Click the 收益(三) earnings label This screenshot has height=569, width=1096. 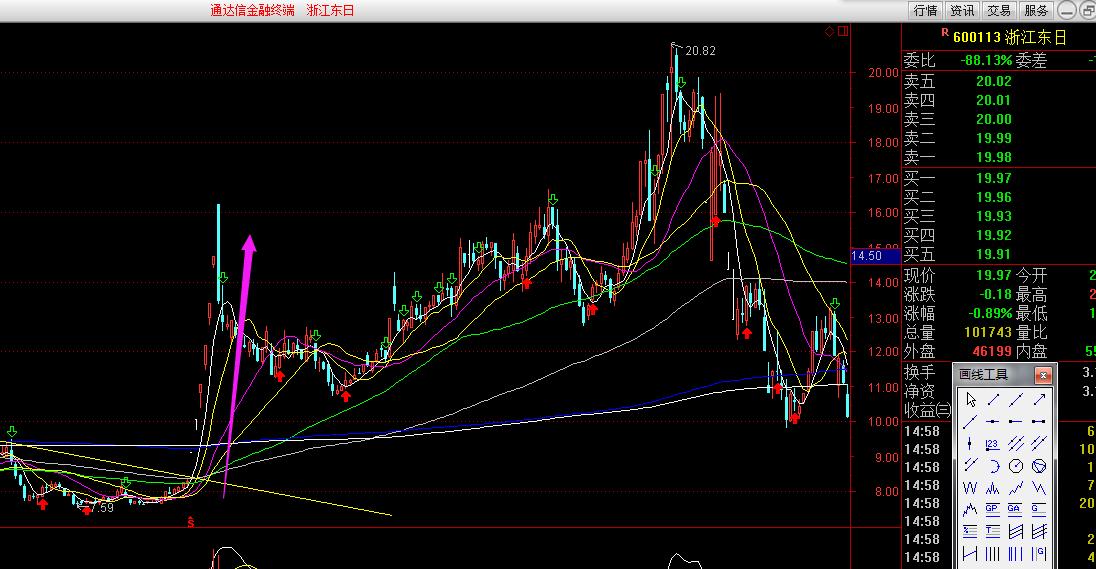[x=928, y=410]
